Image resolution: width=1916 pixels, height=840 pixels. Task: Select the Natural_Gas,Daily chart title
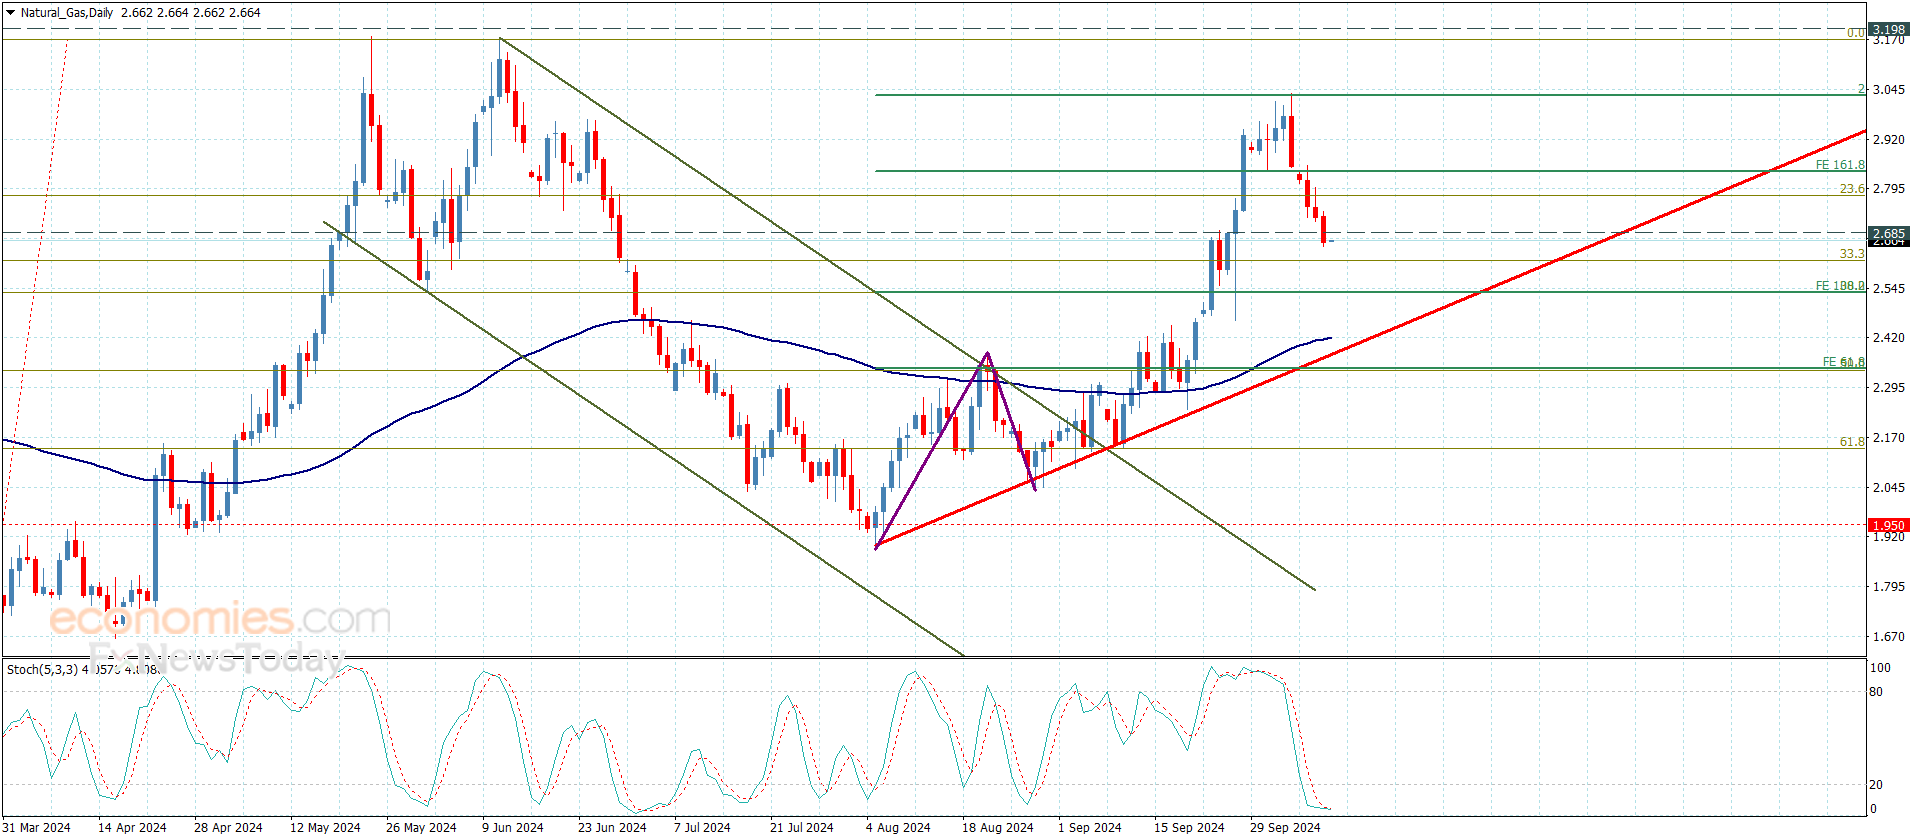tap(67, 13)
